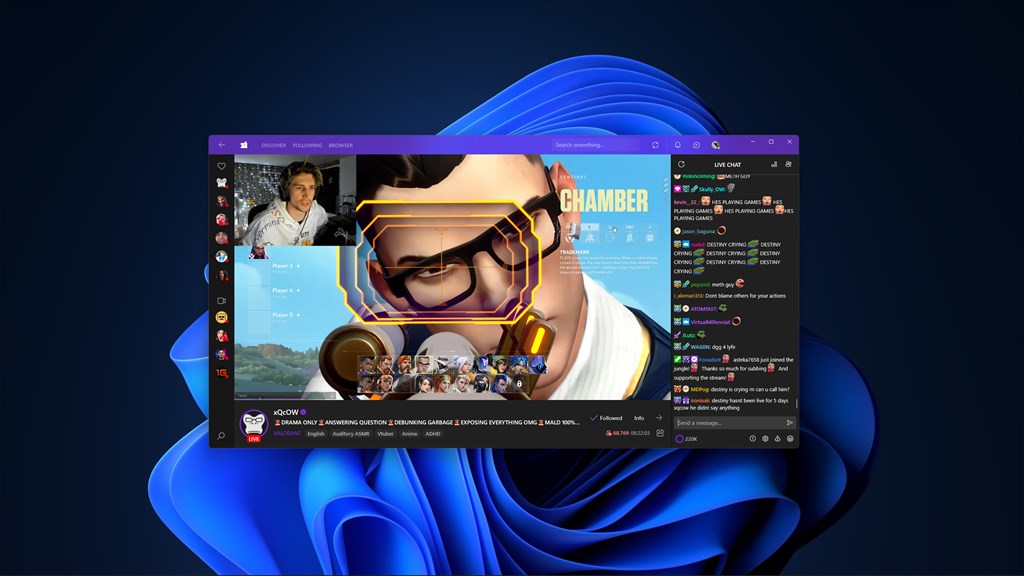This screenshot has height=576, width=1024.
Task: Open notifications bell
Action: pyautogui.click(x=677, y=145)
